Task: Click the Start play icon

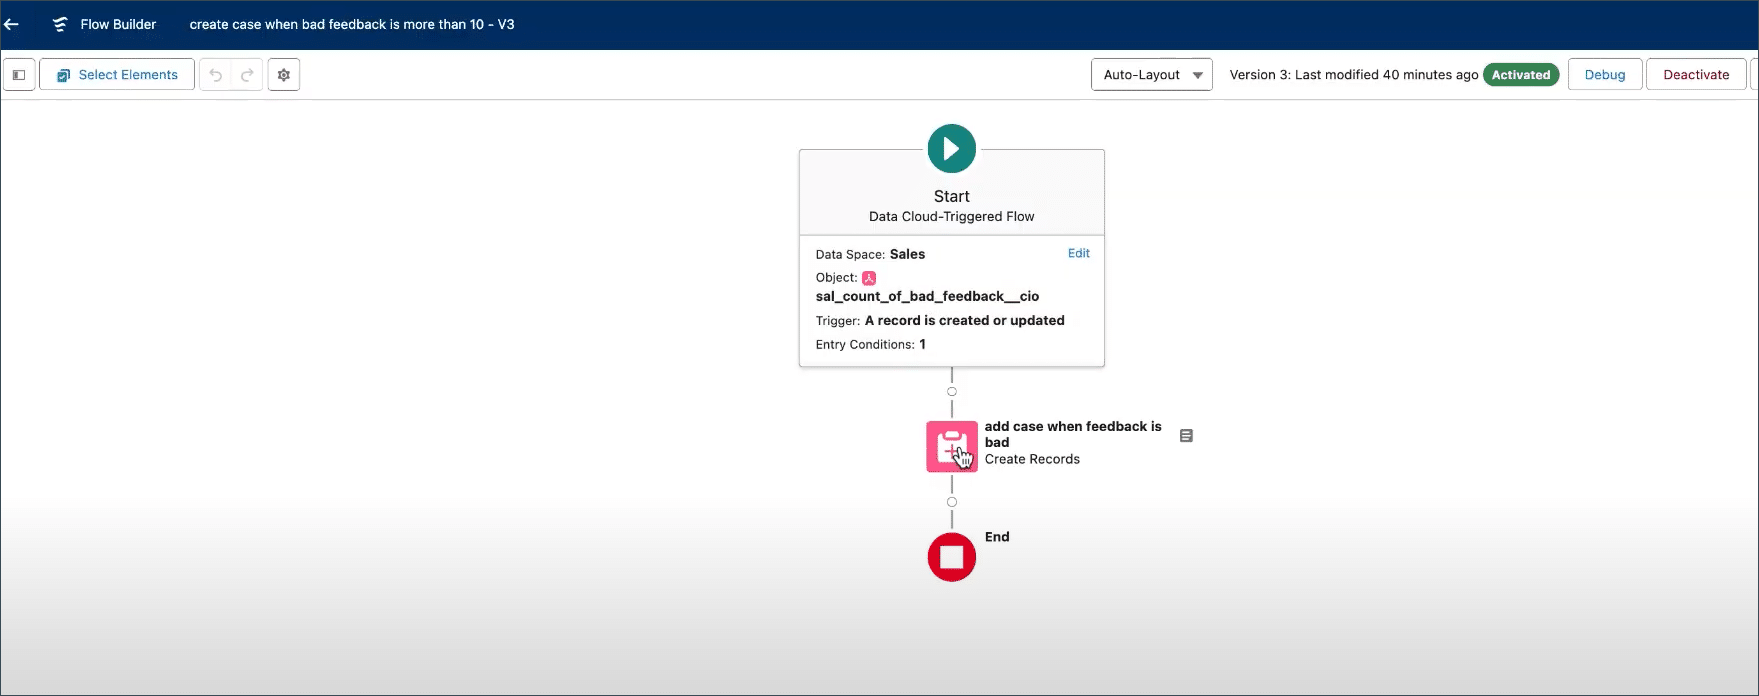Action: [952, 149]
